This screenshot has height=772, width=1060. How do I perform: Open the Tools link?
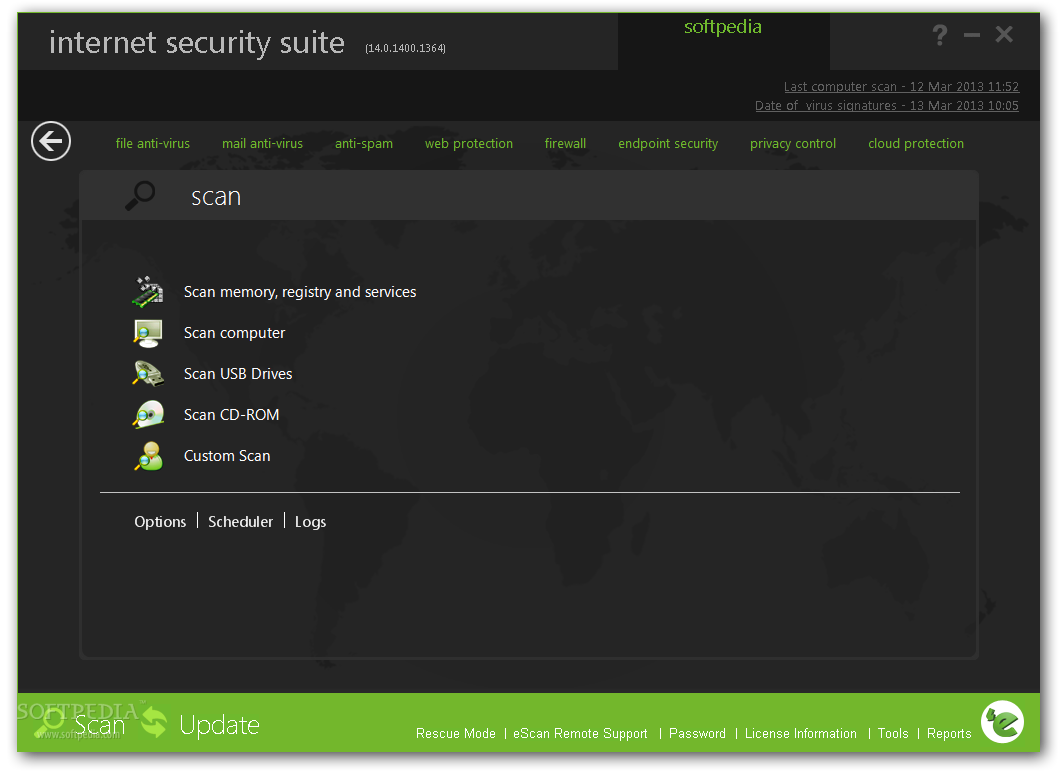click(x=893, y=733)
